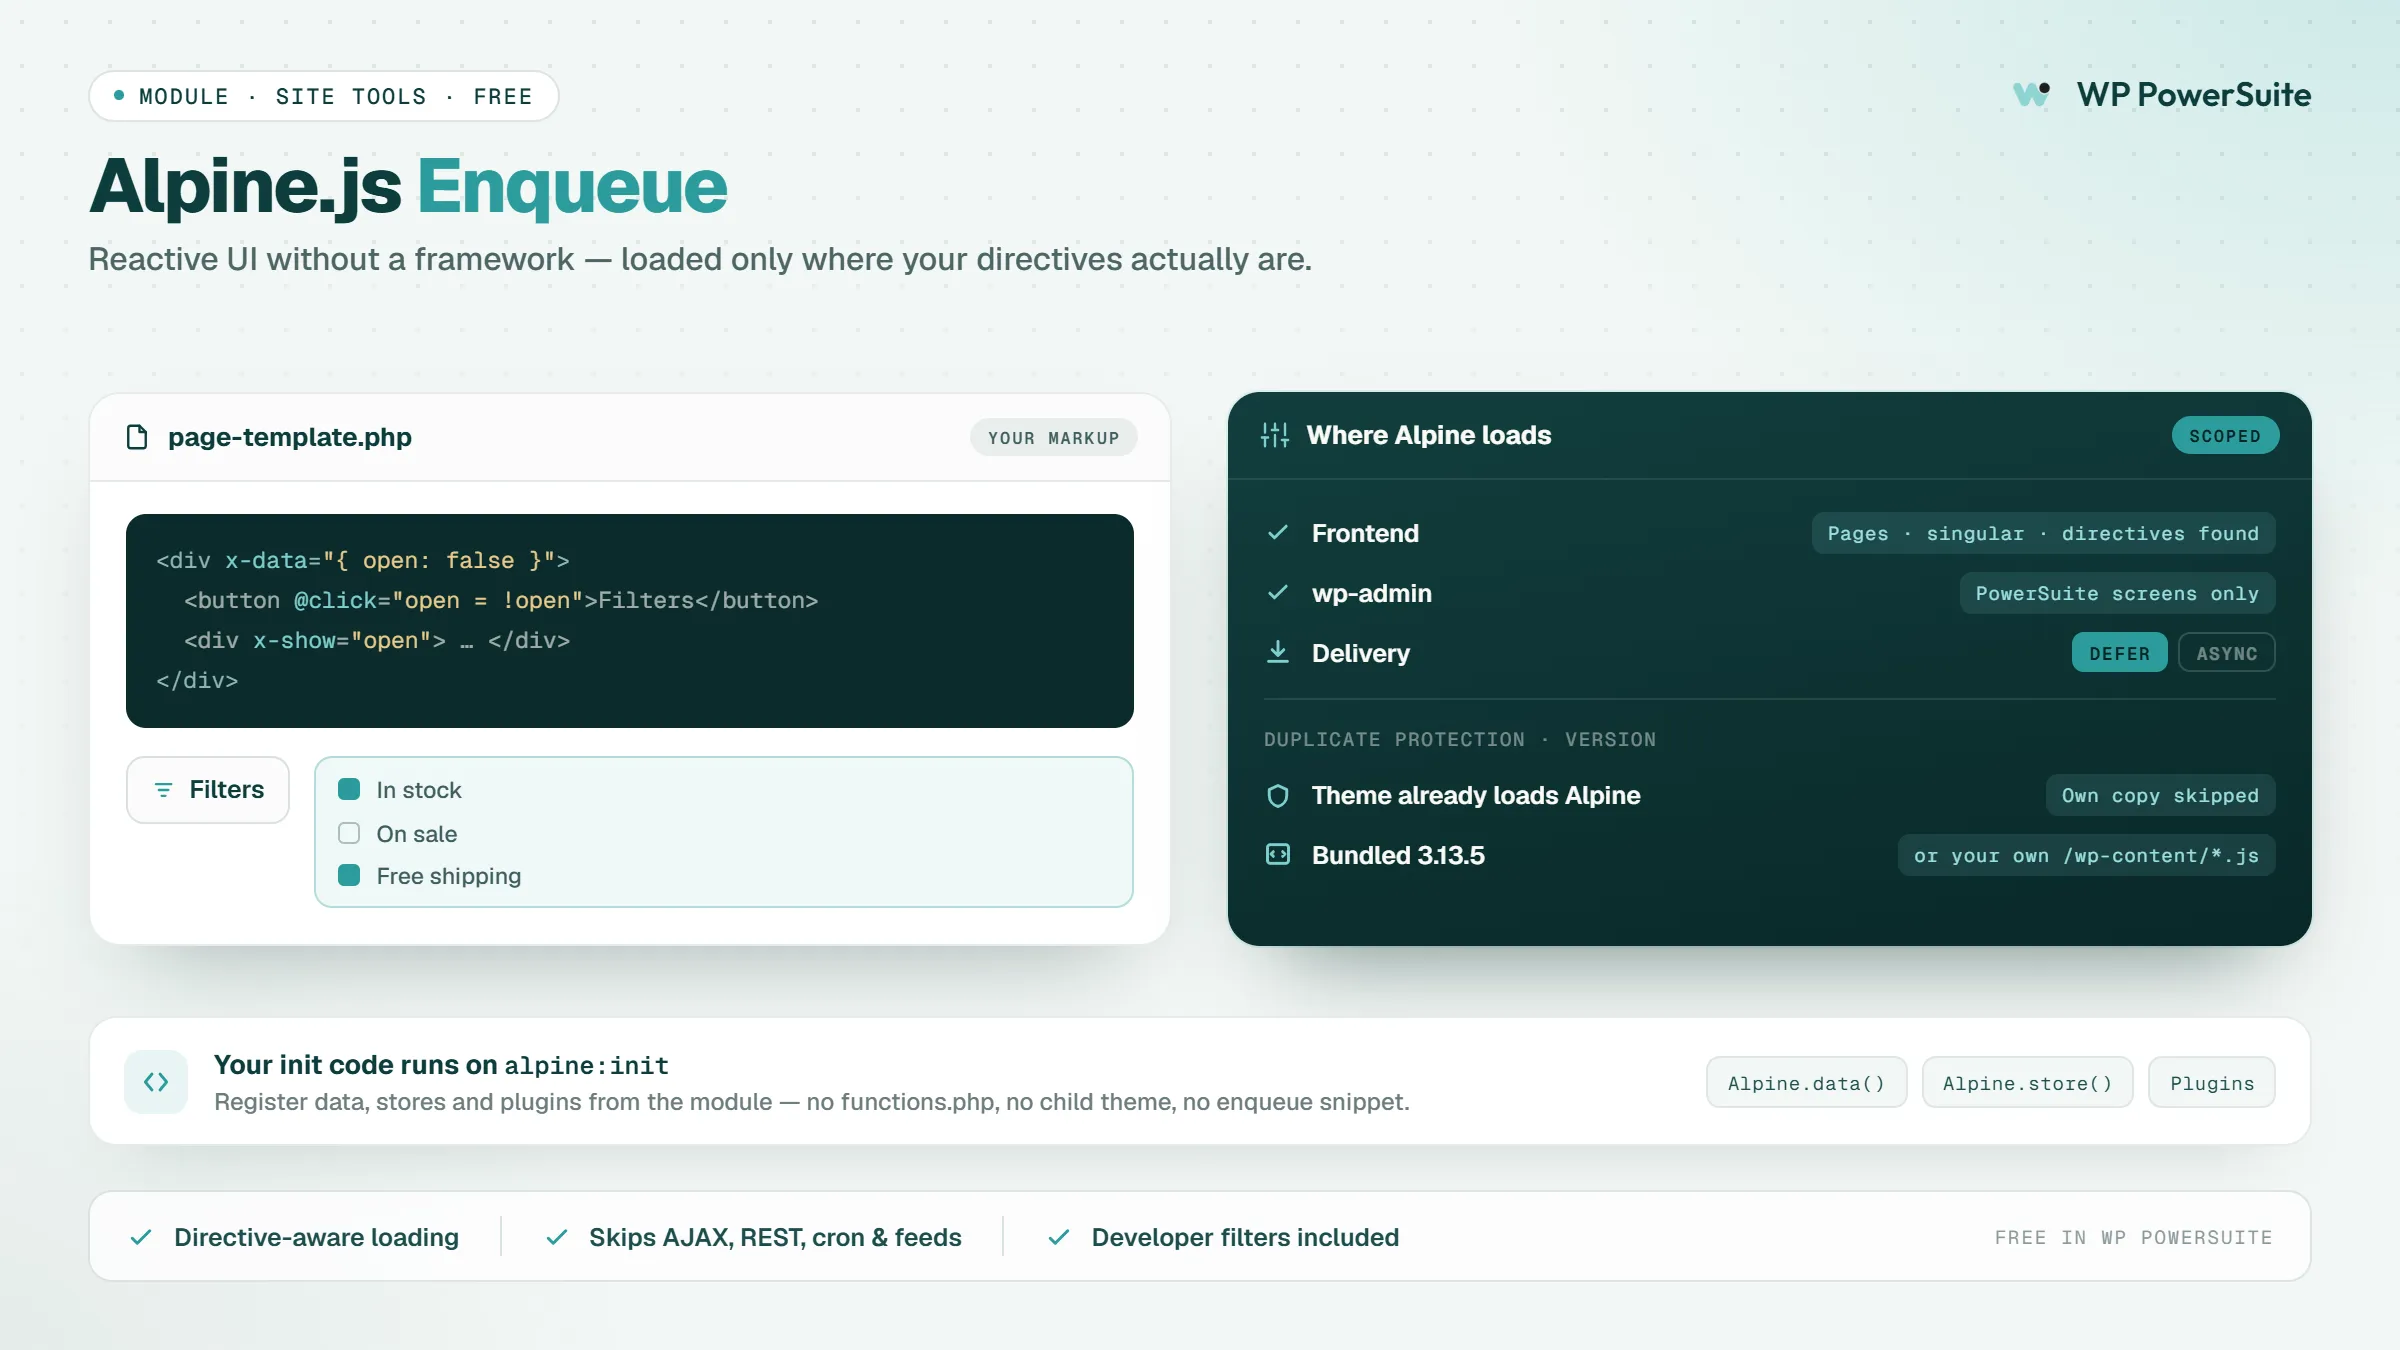Click the SCOPED badge

pos(2225,435)
